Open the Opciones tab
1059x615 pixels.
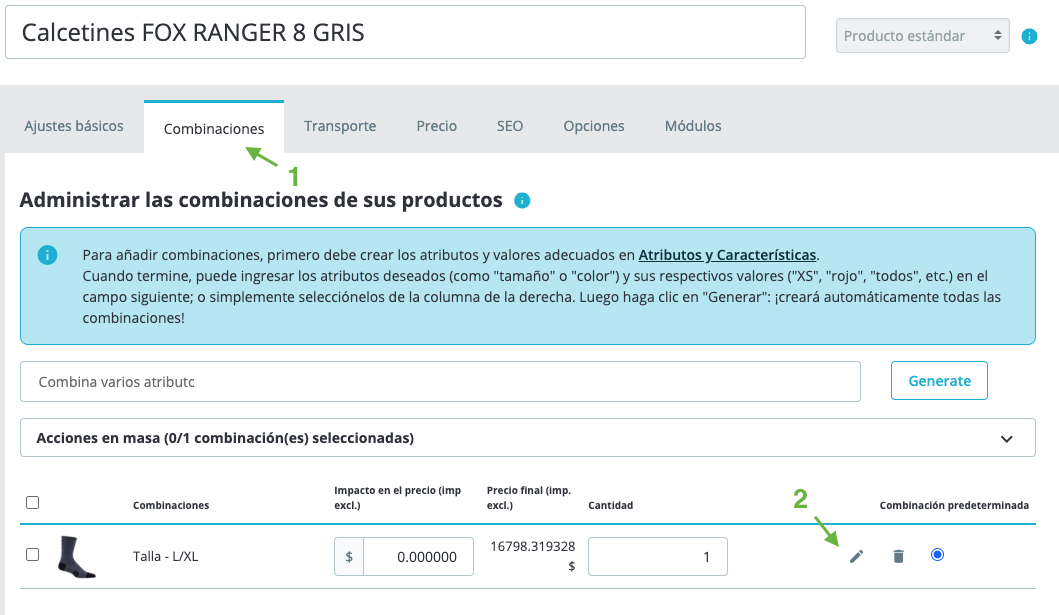pos(594,126)
